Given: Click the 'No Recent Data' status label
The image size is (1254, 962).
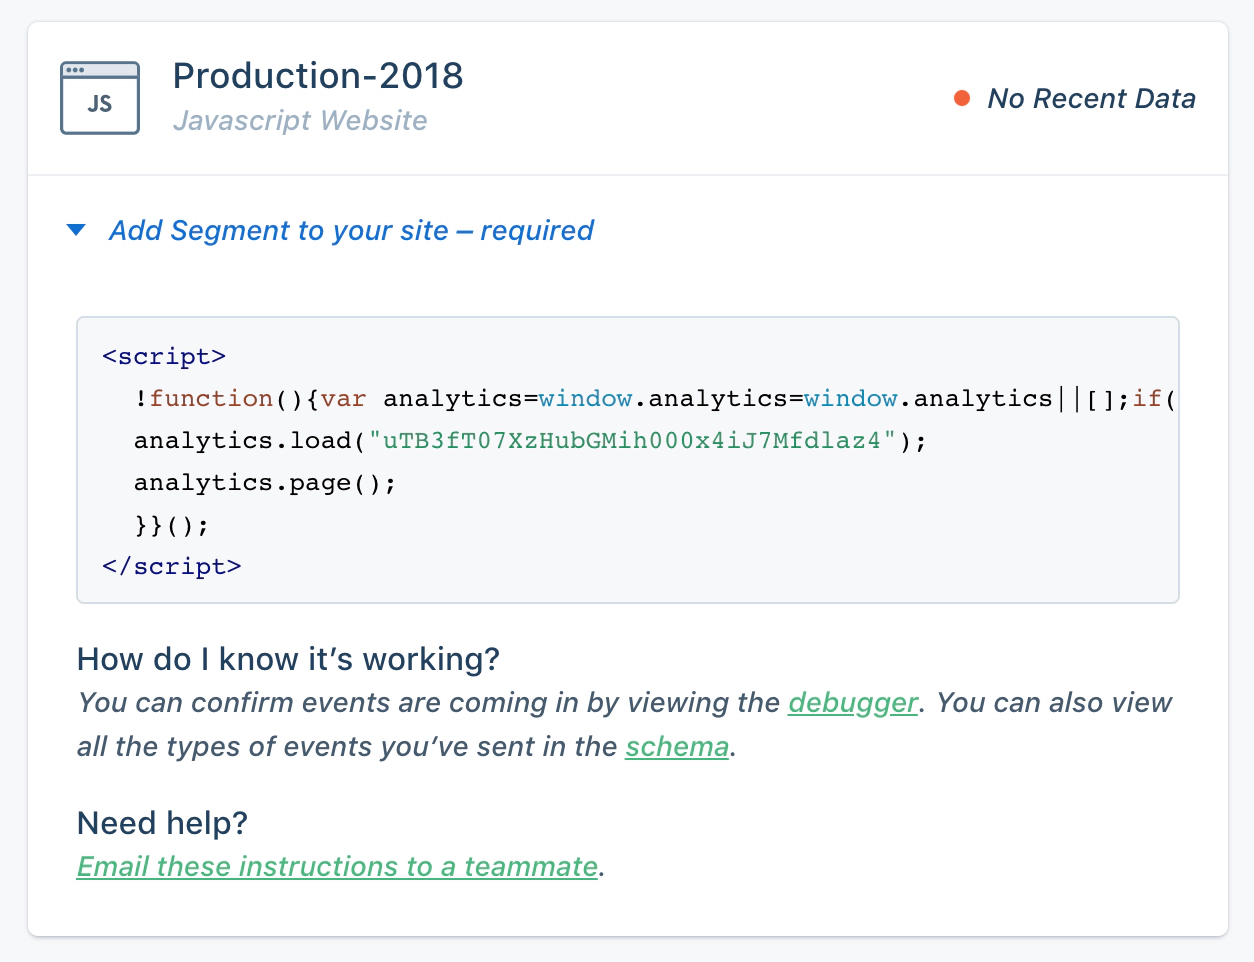Looking at the screenshot, I should point(1091,98).
